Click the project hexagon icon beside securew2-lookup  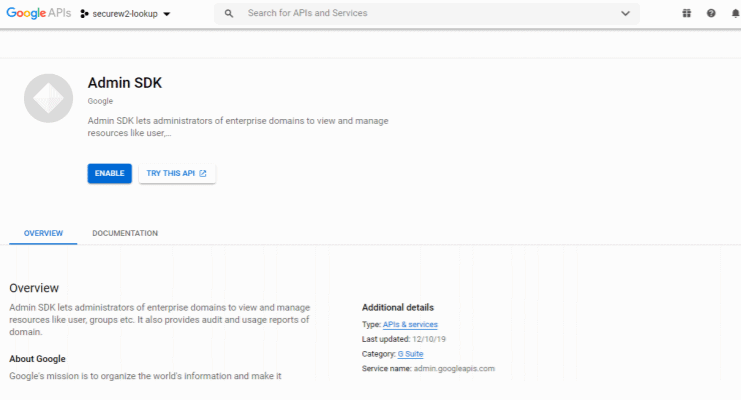coord(84,14)
